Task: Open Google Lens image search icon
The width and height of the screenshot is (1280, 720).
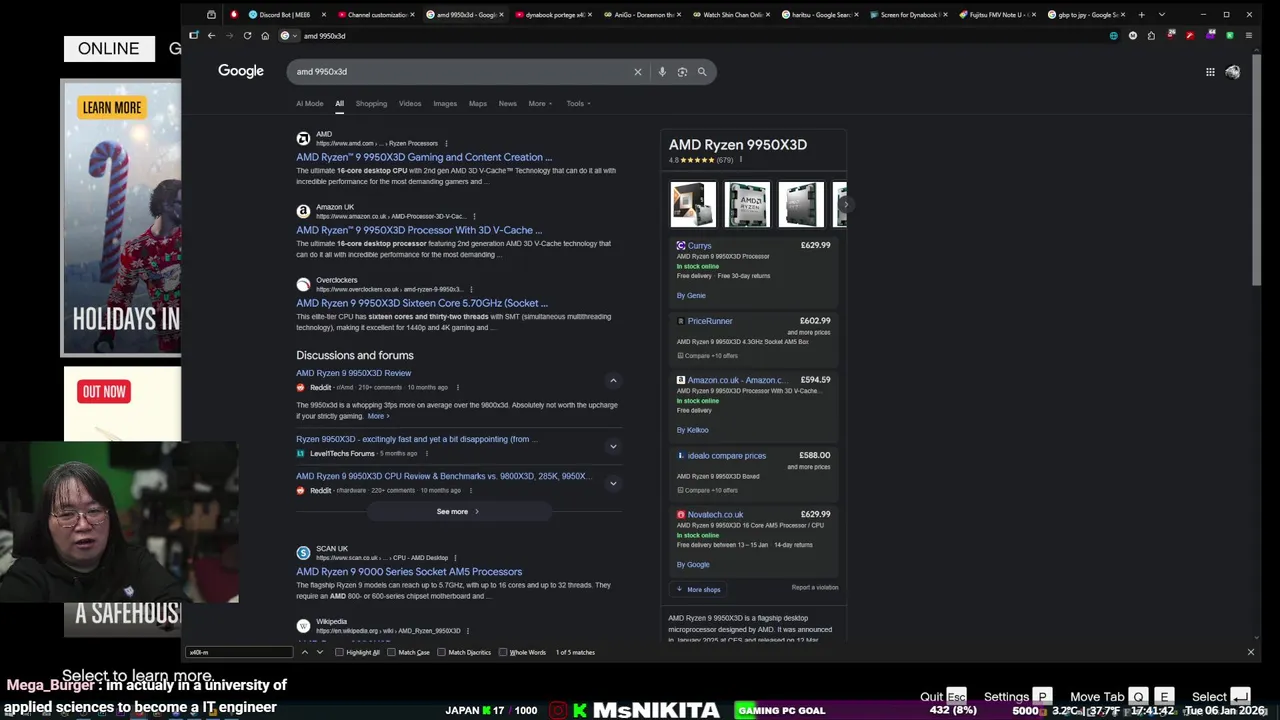Action: [682, 72]
